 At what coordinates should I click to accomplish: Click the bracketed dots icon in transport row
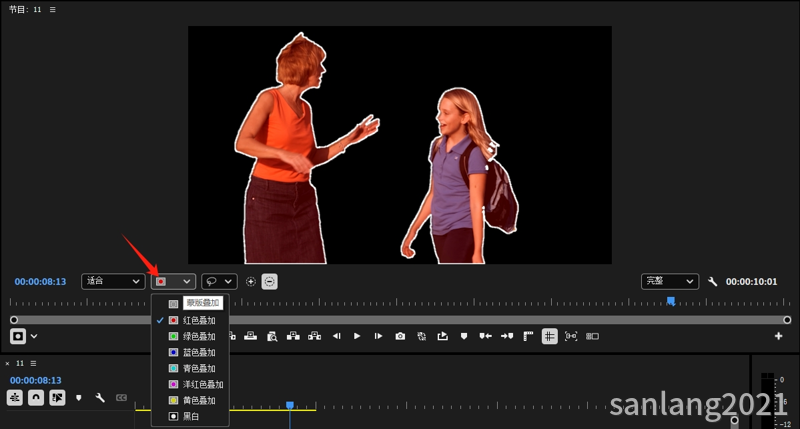pyautogui.click(x=571, y=336)
